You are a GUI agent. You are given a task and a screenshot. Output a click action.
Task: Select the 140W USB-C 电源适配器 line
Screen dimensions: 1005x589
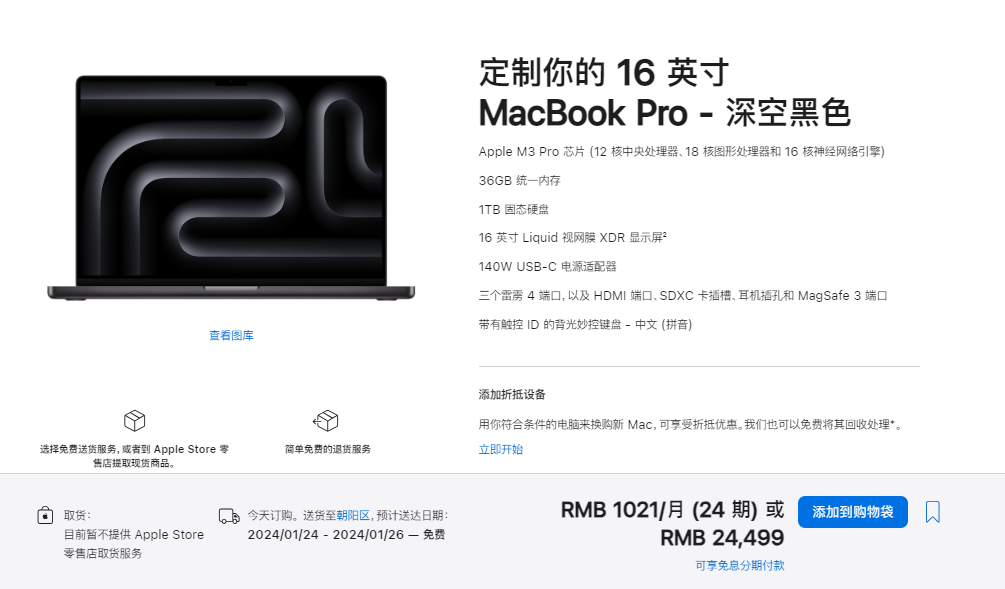pyautogui.click(x=547, y=267)
